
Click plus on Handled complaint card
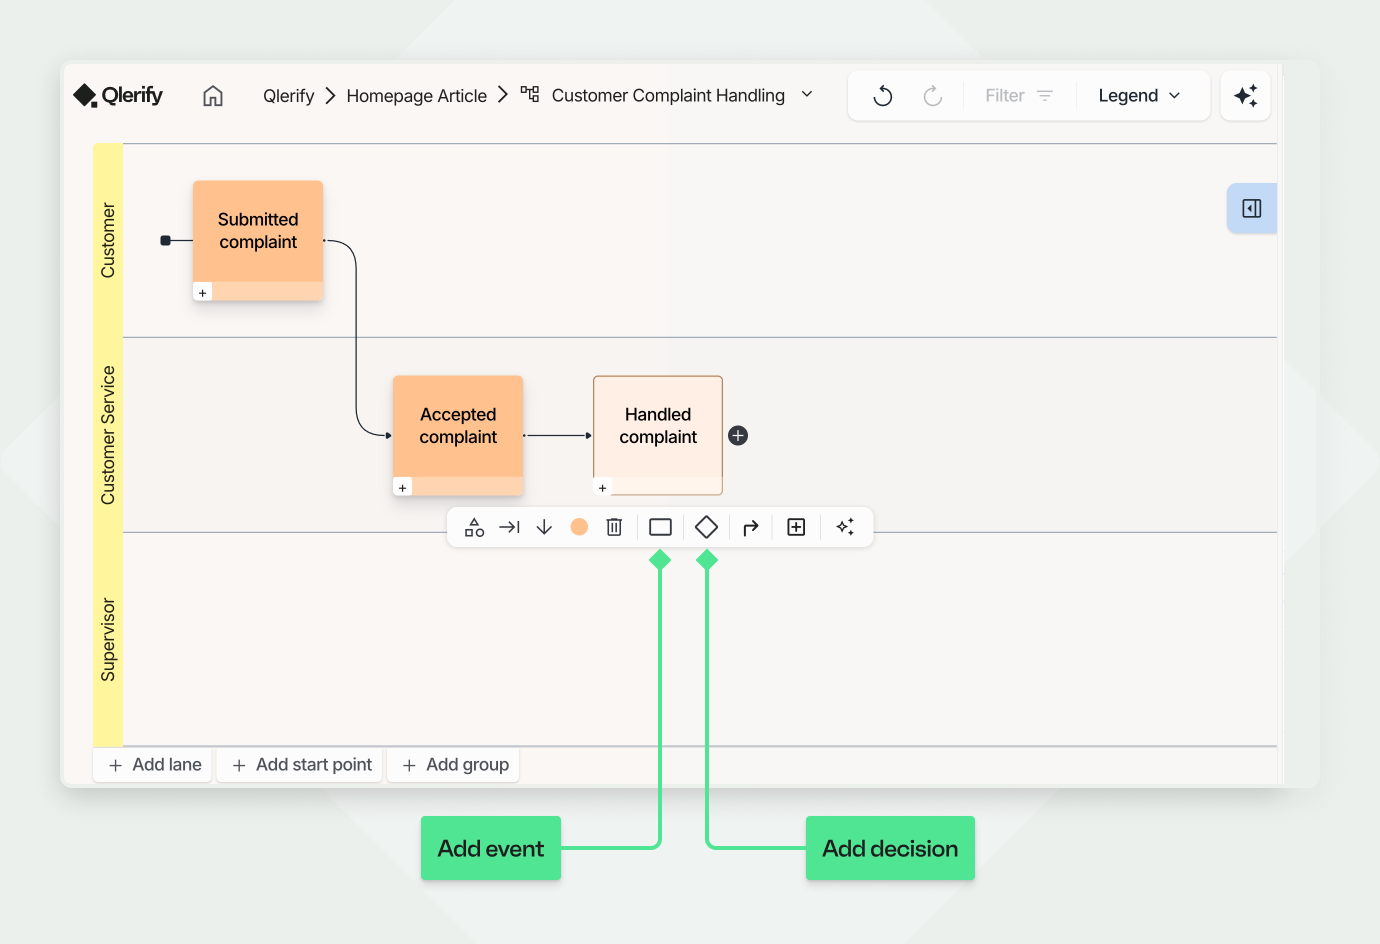click(602, 488)
